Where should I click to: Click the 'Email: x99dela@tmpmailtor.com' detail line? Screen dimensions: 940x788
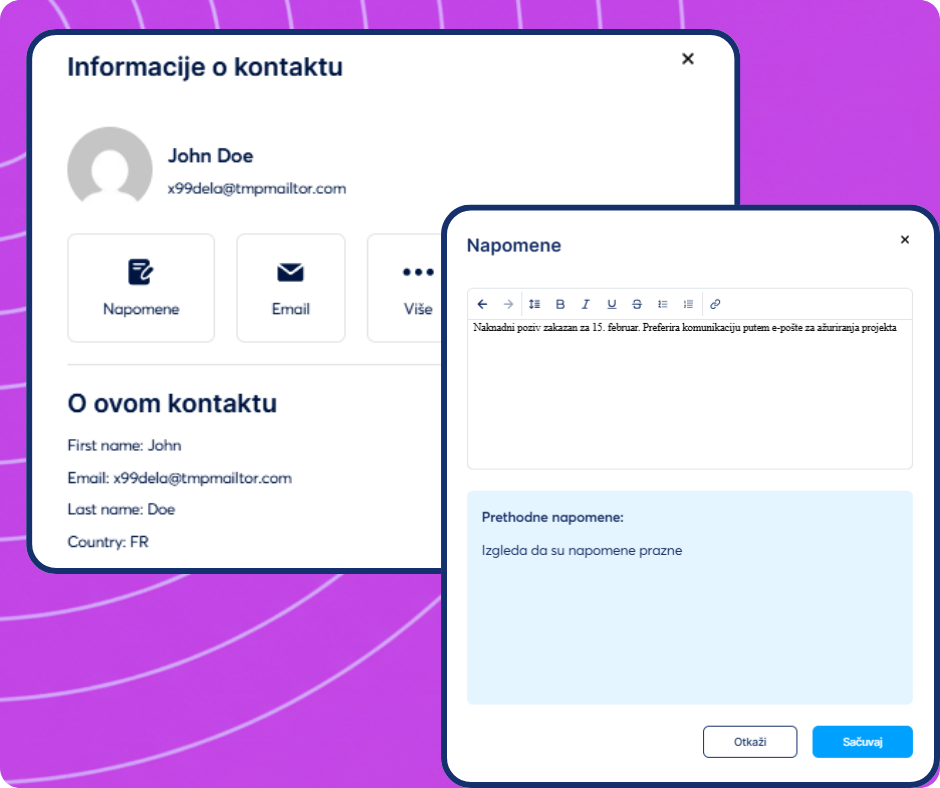(179, 478)
